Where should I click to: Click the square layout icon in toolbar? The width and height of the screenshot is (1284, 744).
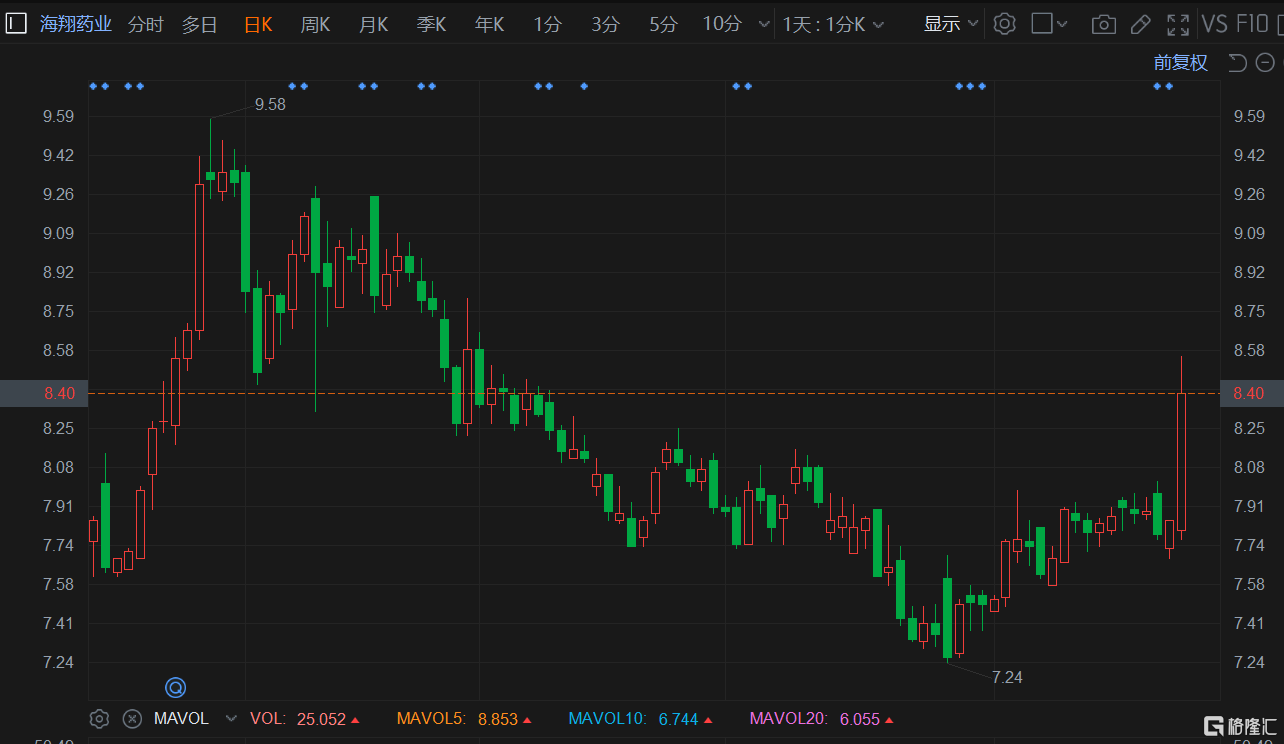[x=1042, y=24]
